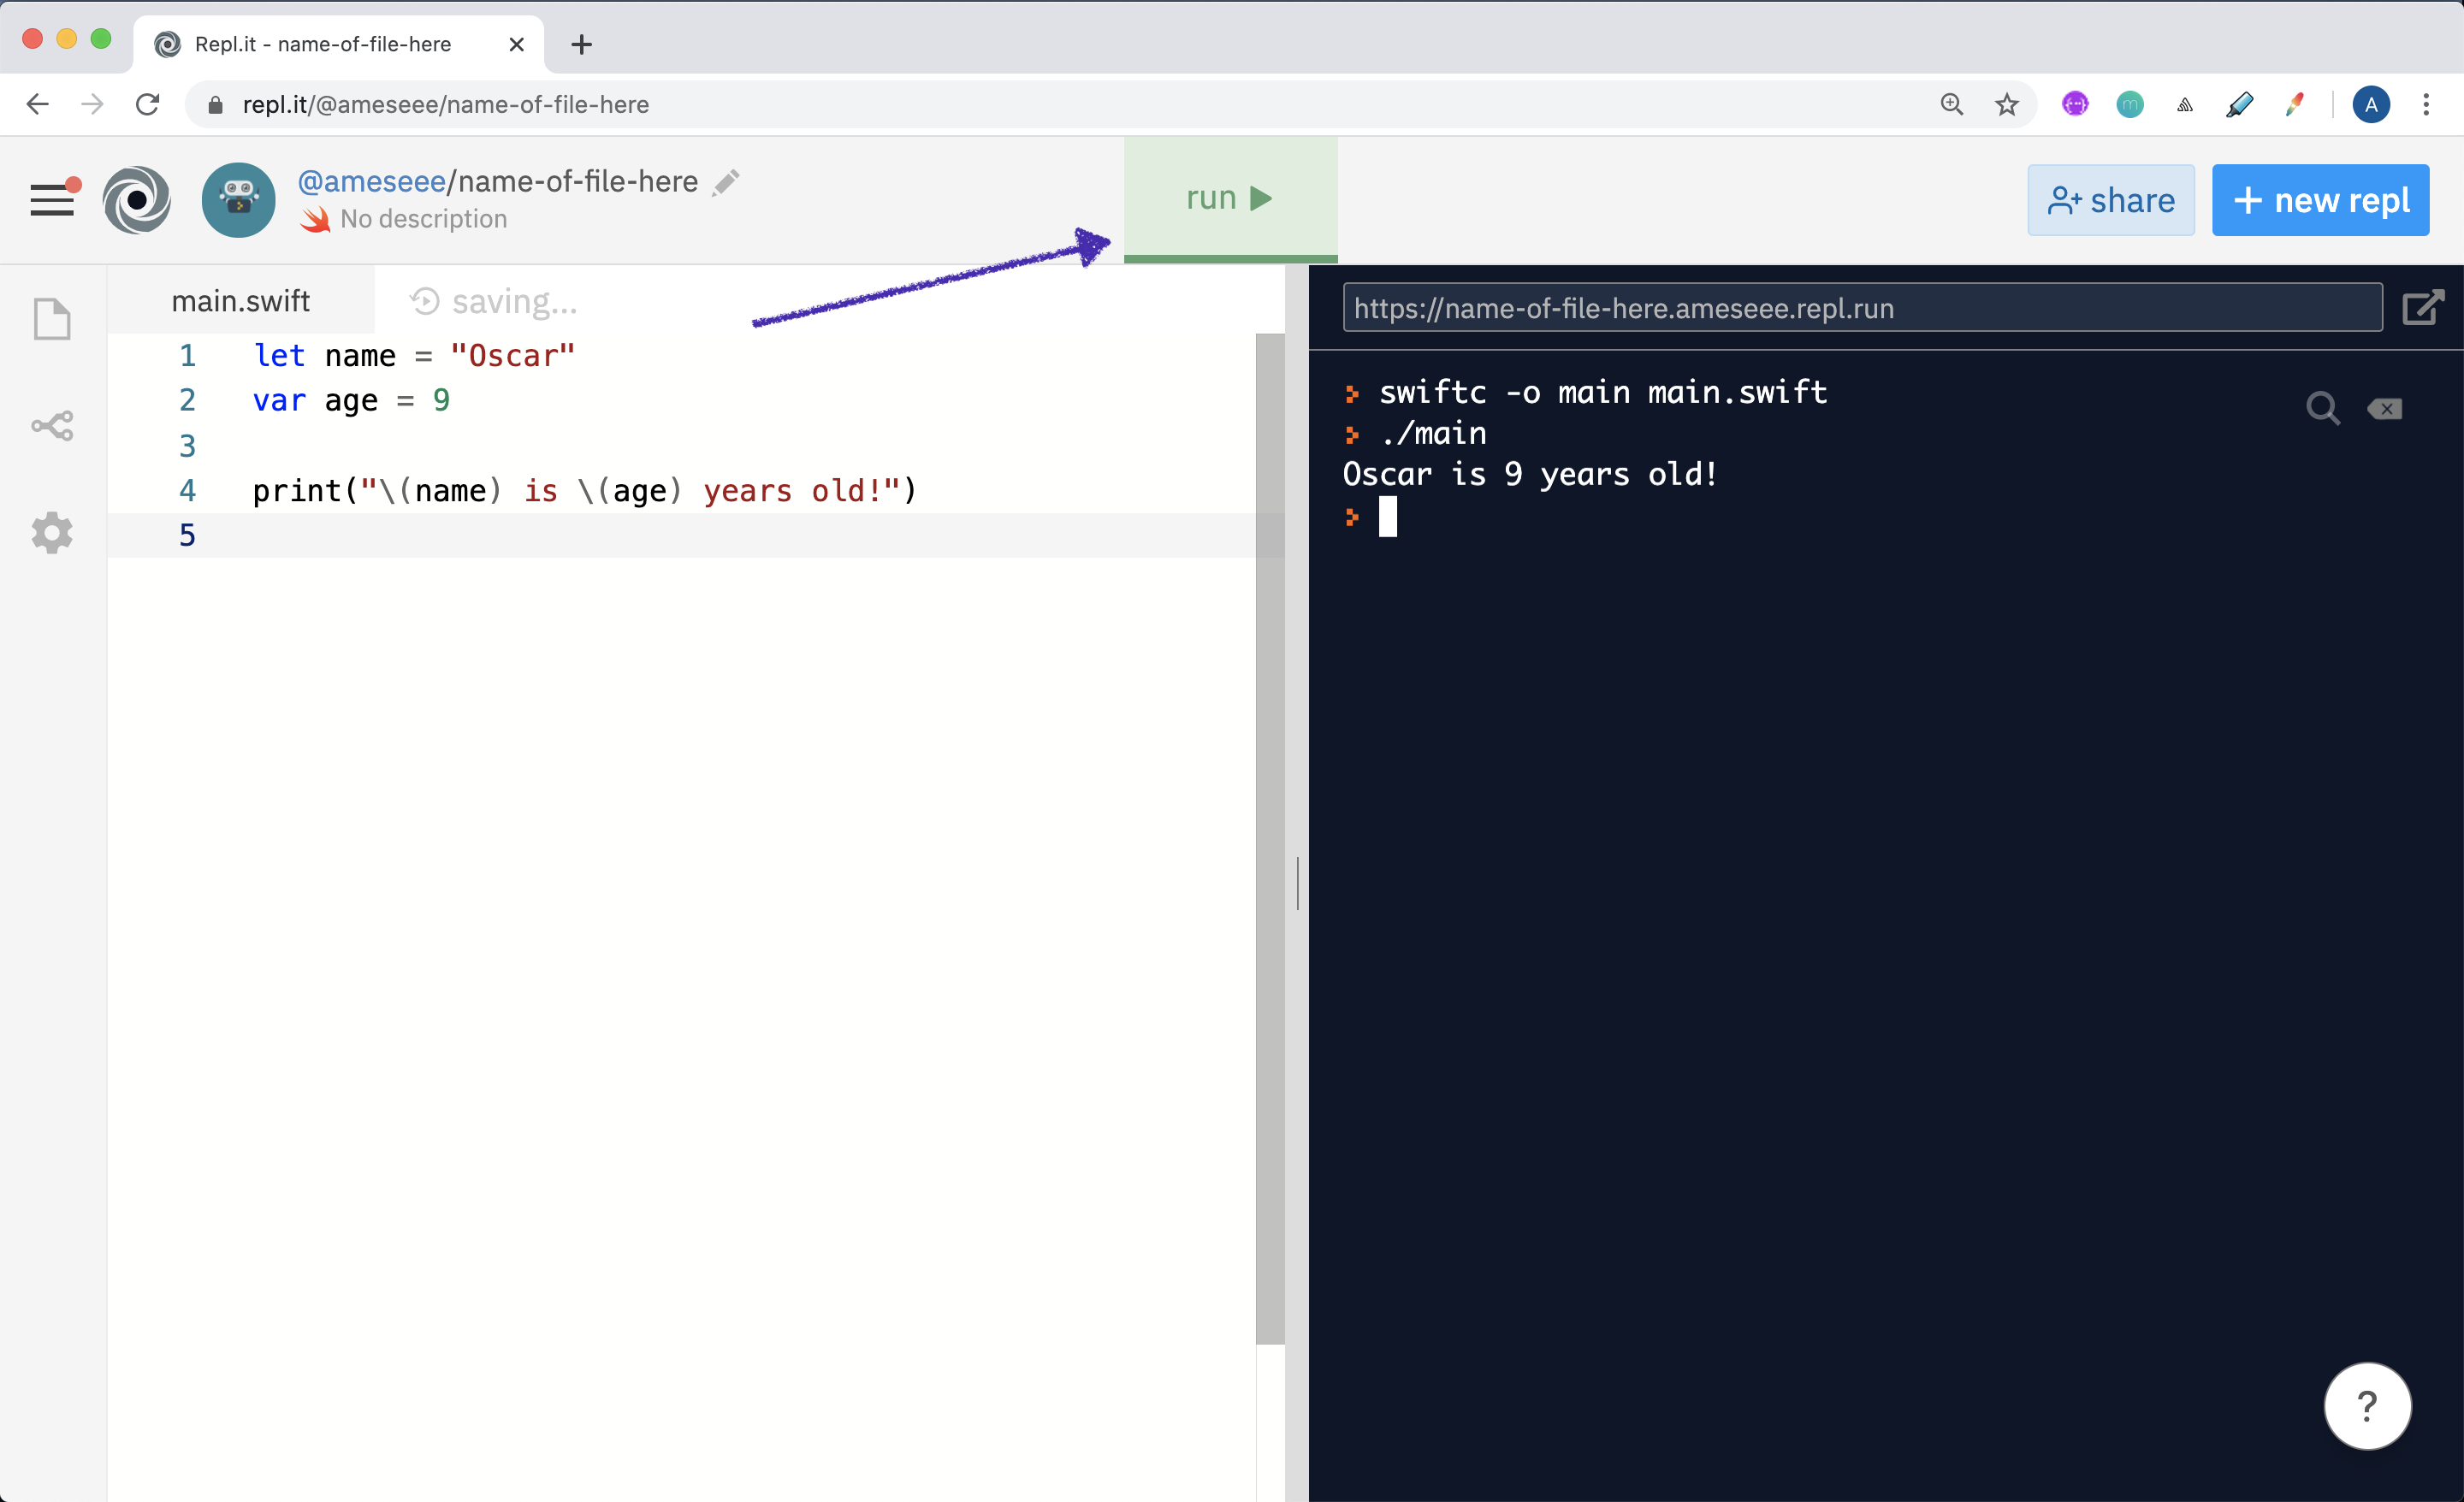The height and width of the screenshot is (1502, 2464).
Task: Run the program with the run button
Action: 1230,198
